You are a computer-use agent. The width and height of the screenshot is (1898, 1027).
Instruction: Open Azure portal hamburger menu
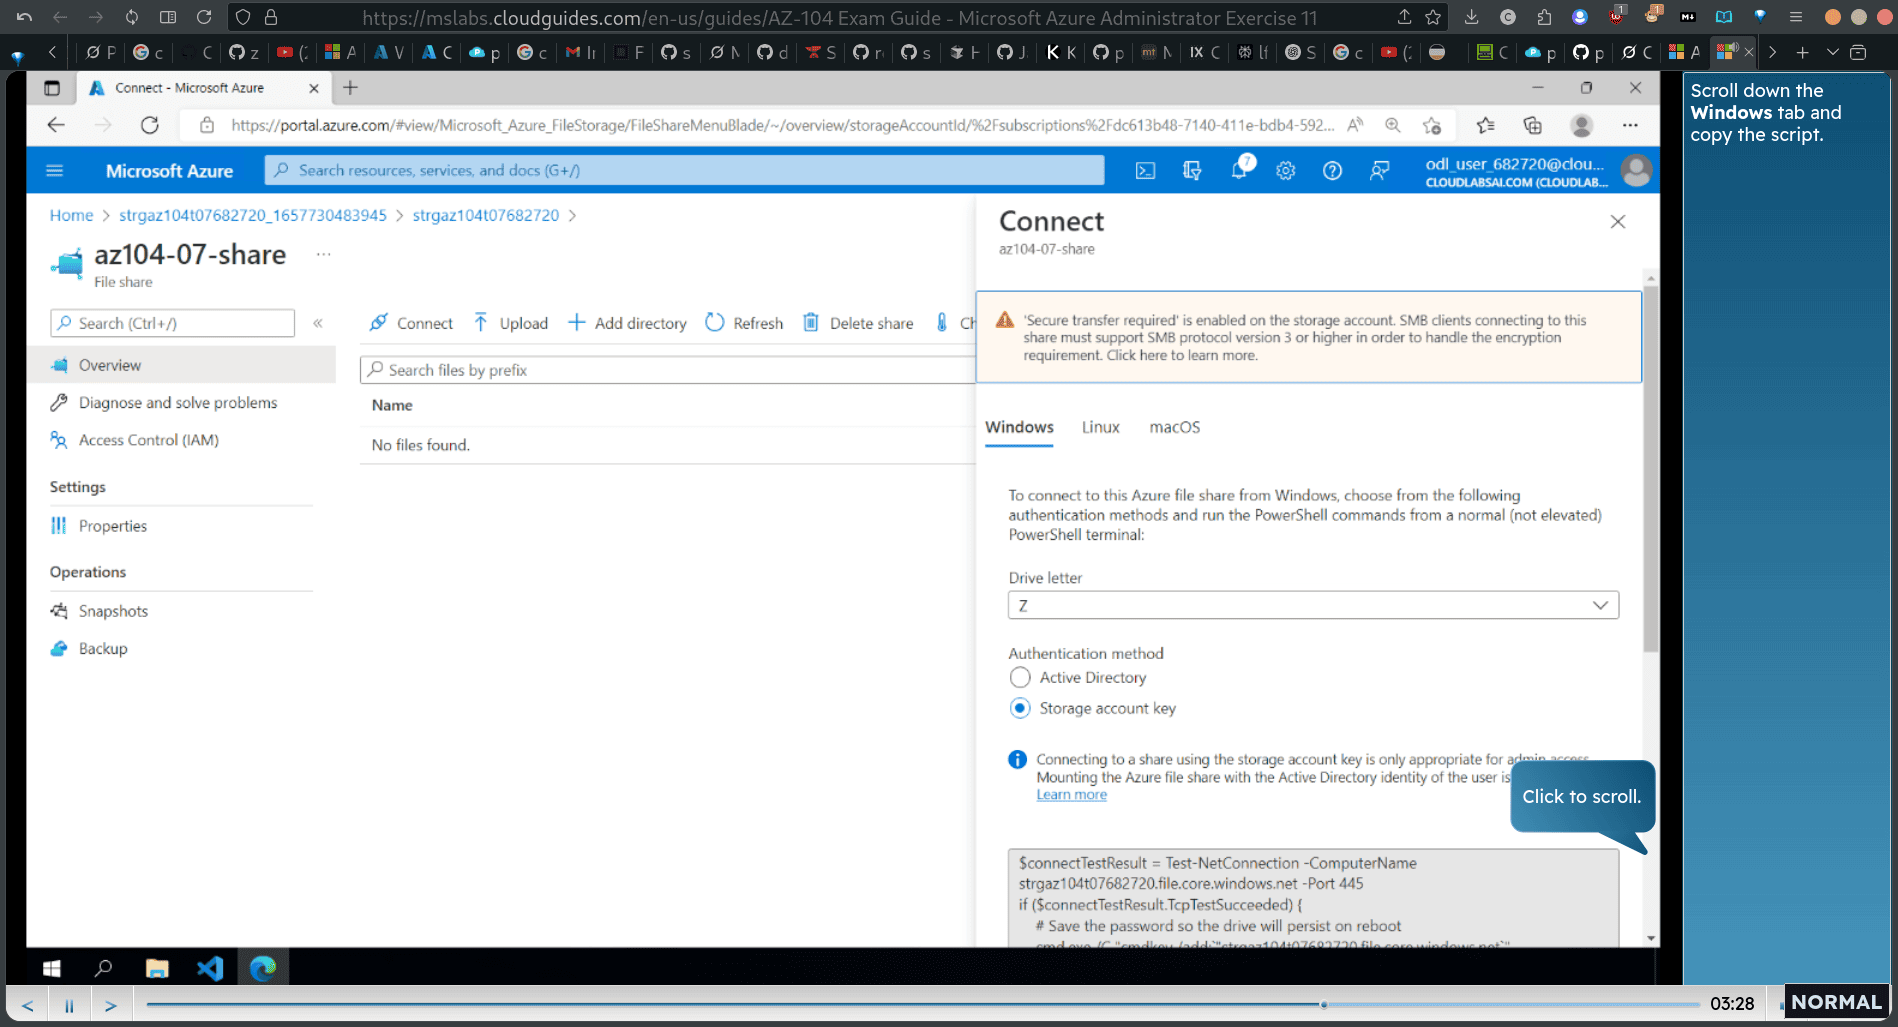(x=55, y=171)
